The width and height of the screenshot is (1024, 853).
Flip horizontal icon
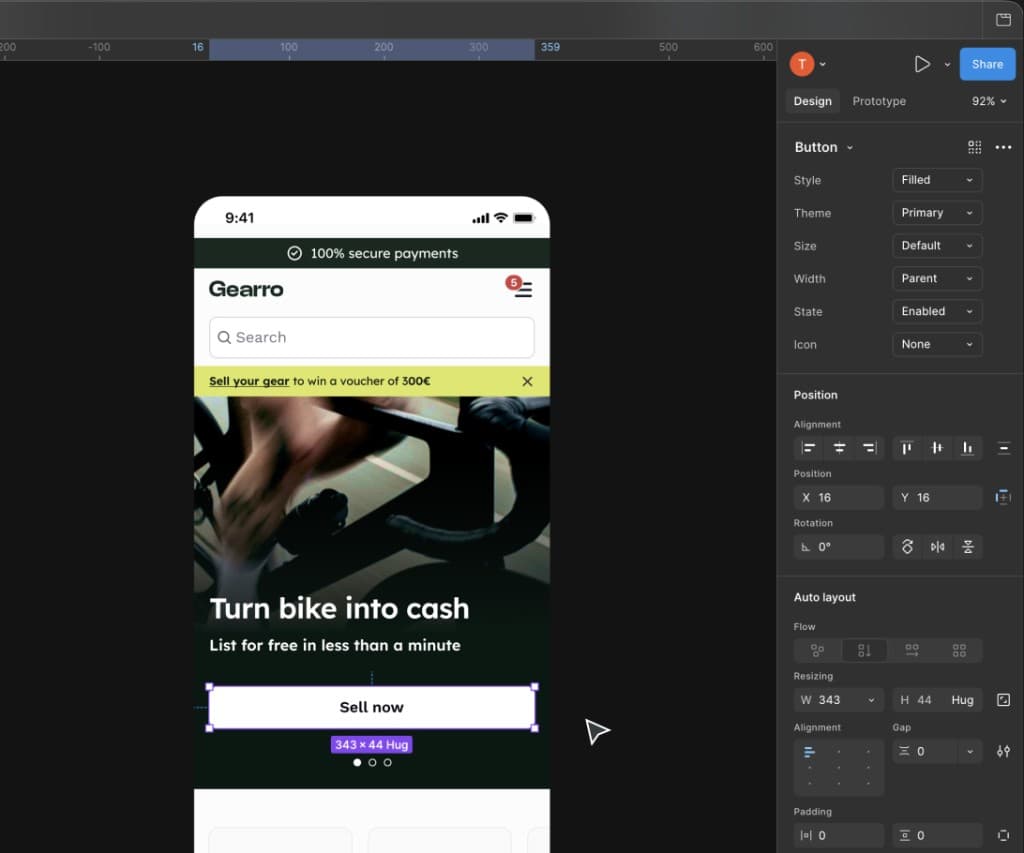(x=937, y=547)
